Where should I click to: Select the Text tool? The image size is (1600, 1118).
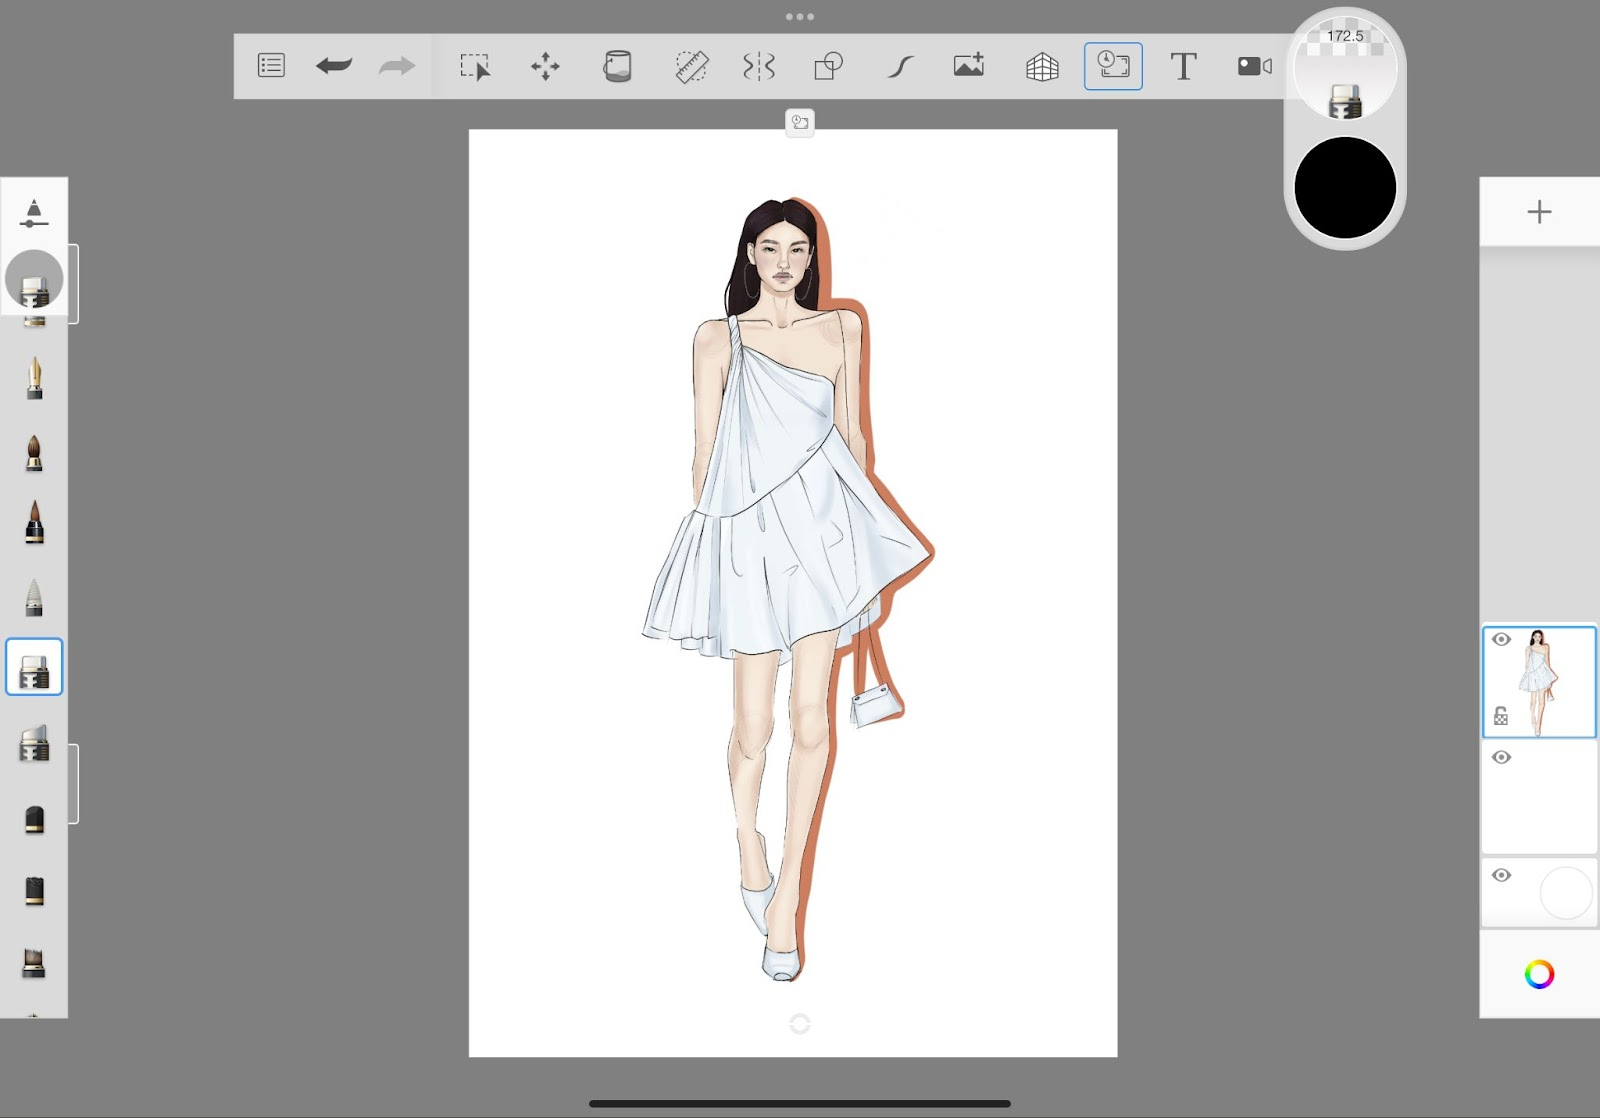coord(1183,66)
